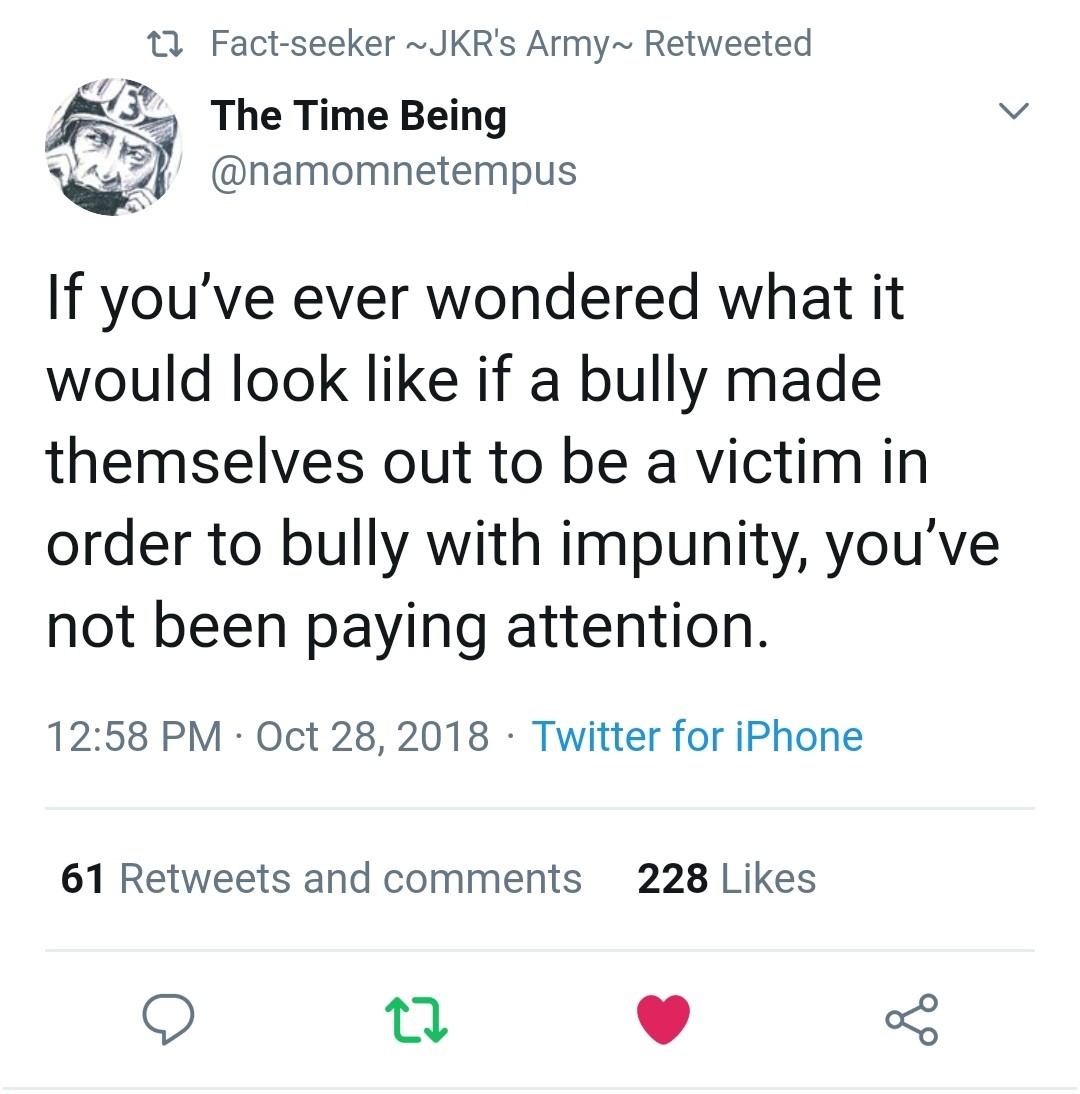Viewport: 1080px width, 1094px height.
Task: Open the share icon options
Action: (x=911, y=1018)
